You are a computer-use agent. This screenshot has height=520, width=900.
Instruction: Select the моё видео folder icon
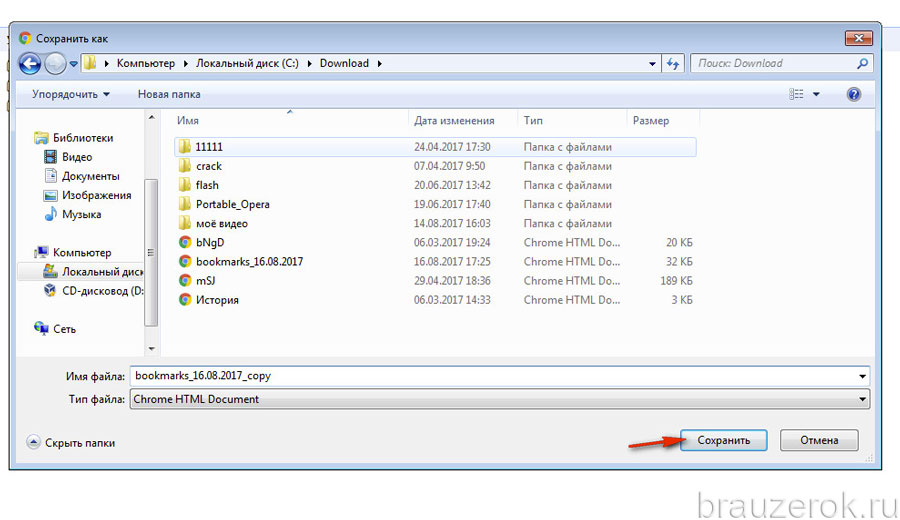[x=184, y=223]
